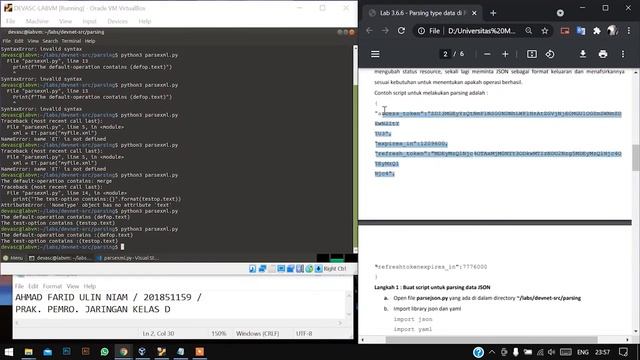
Task: Open Notepad View menu
Action: click(x=73, y=286)
